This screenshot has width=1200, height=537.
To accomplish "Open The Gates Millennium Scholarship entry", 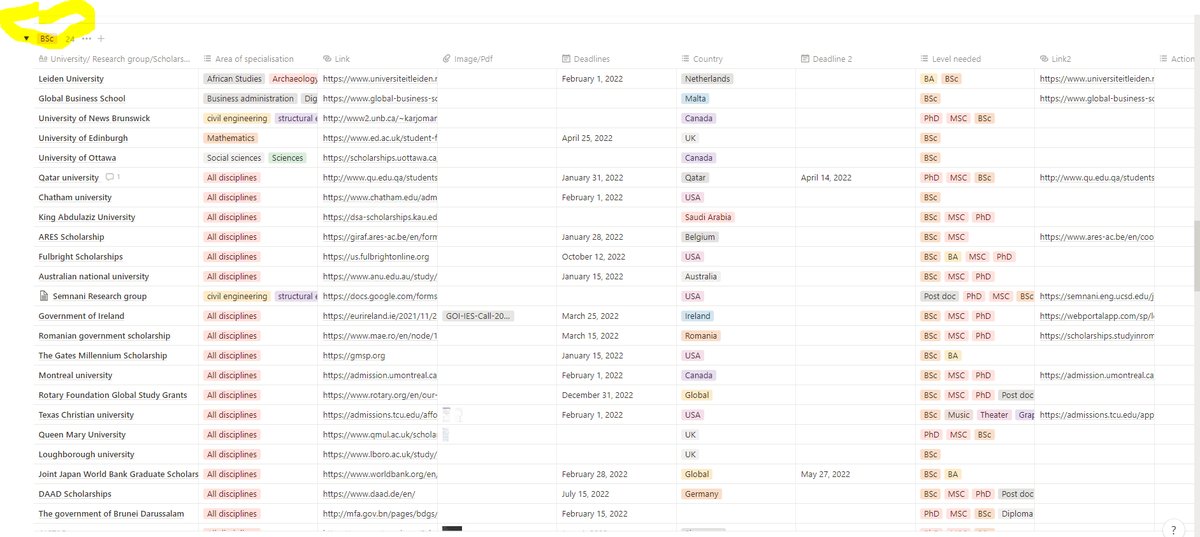I will (103, 355).
